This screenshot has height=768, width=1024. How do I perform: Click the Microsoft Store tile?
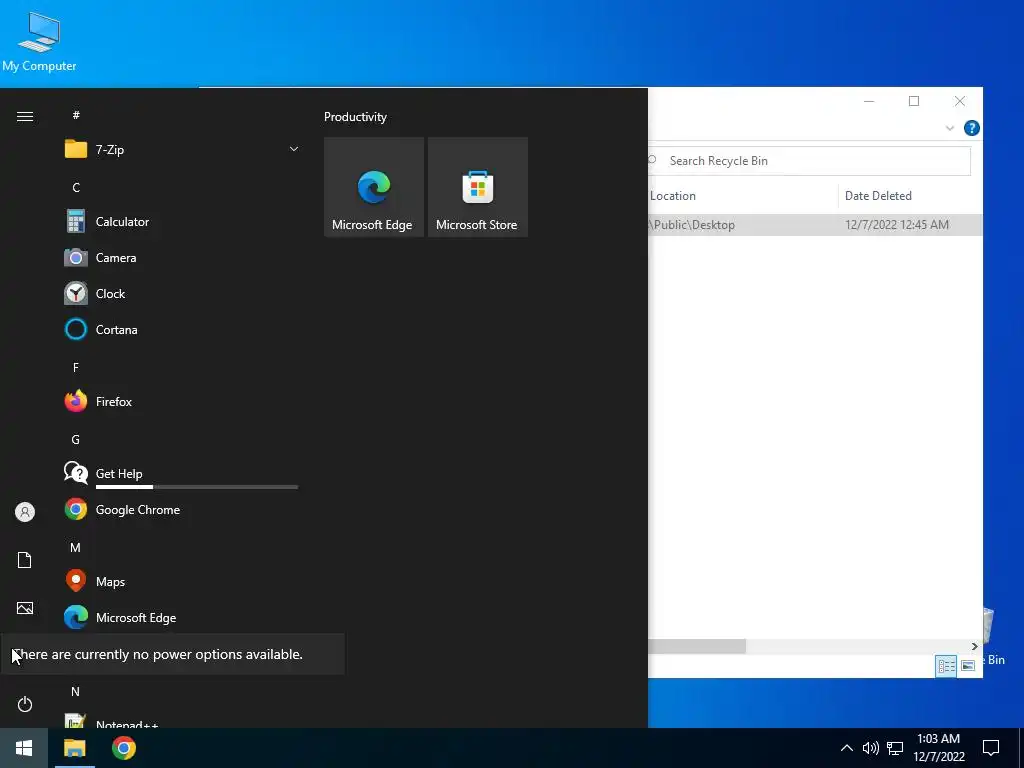477,187
